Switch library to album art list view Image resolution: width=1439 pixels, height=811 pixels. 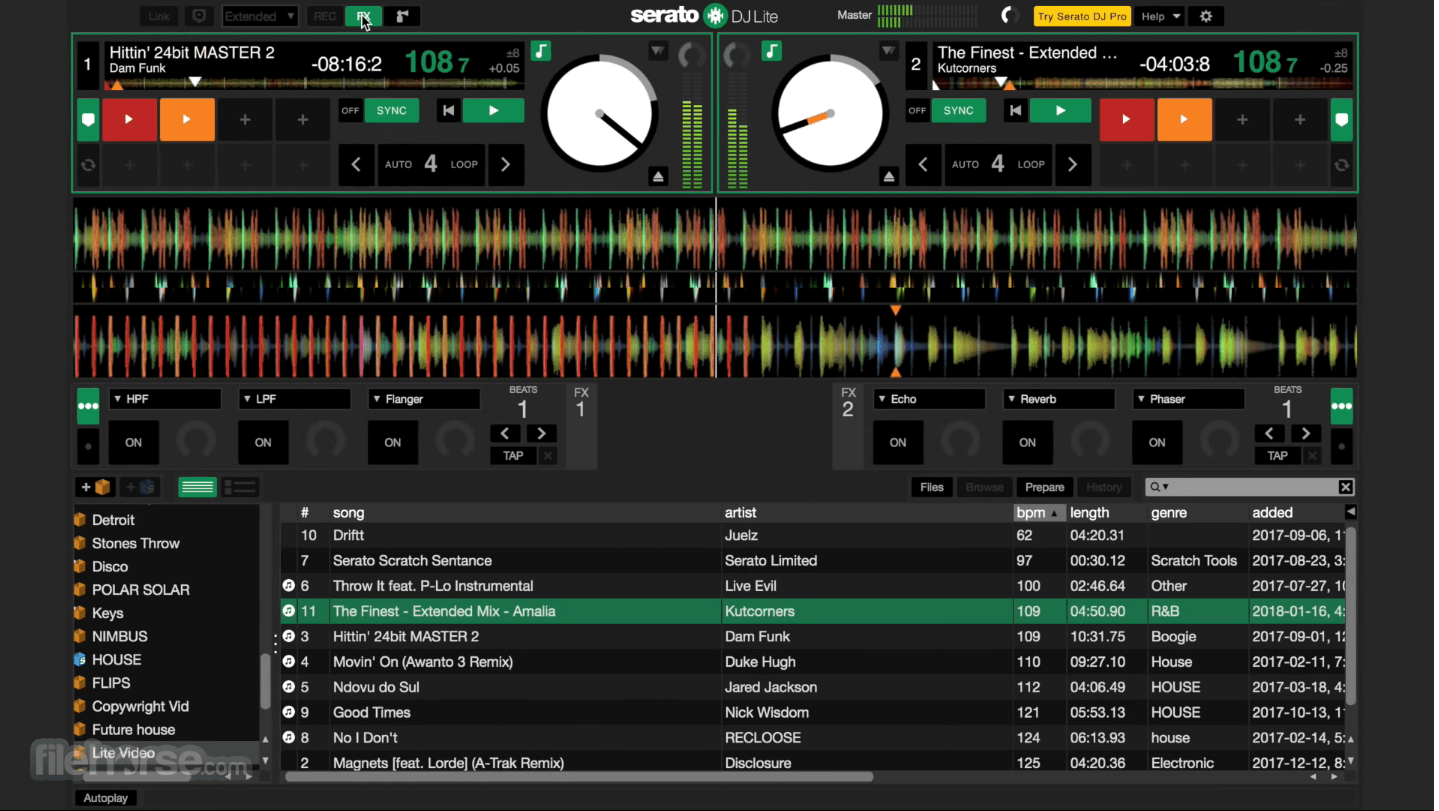[x=240, y=487]
